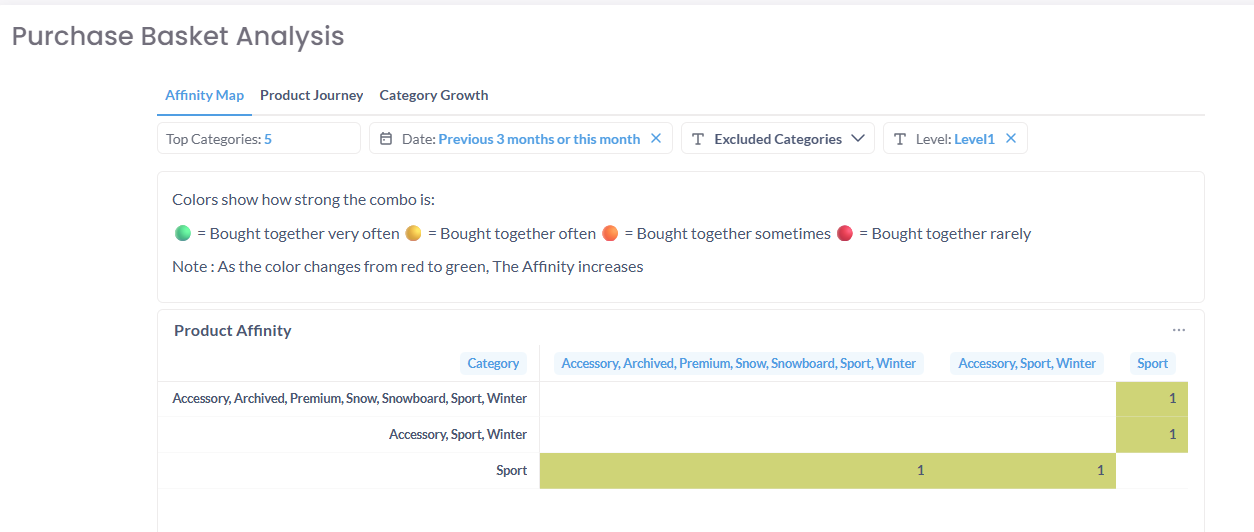This screenshot has width=1254, height=532.
Task: Click the green cell in Sport row
Action: point(827,471)
